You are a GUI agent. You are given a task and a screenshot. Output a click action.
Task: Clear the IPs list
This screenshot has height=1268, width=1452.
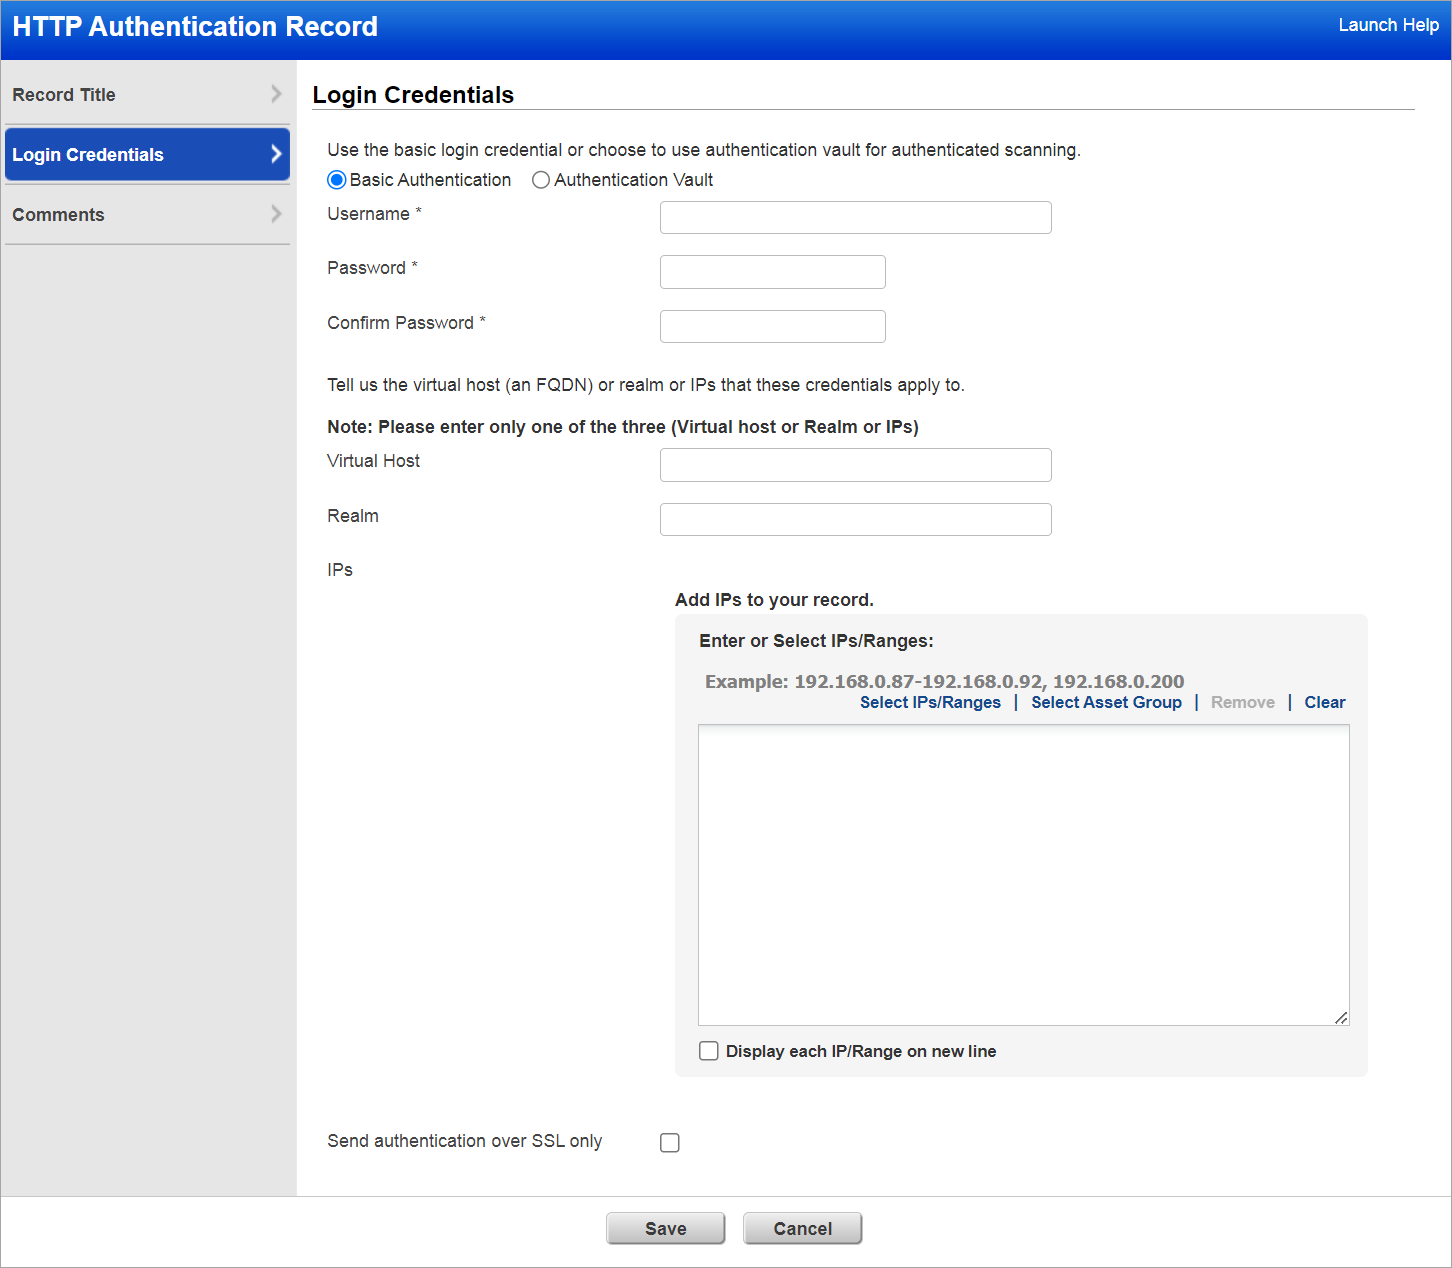pos(1324,702)
